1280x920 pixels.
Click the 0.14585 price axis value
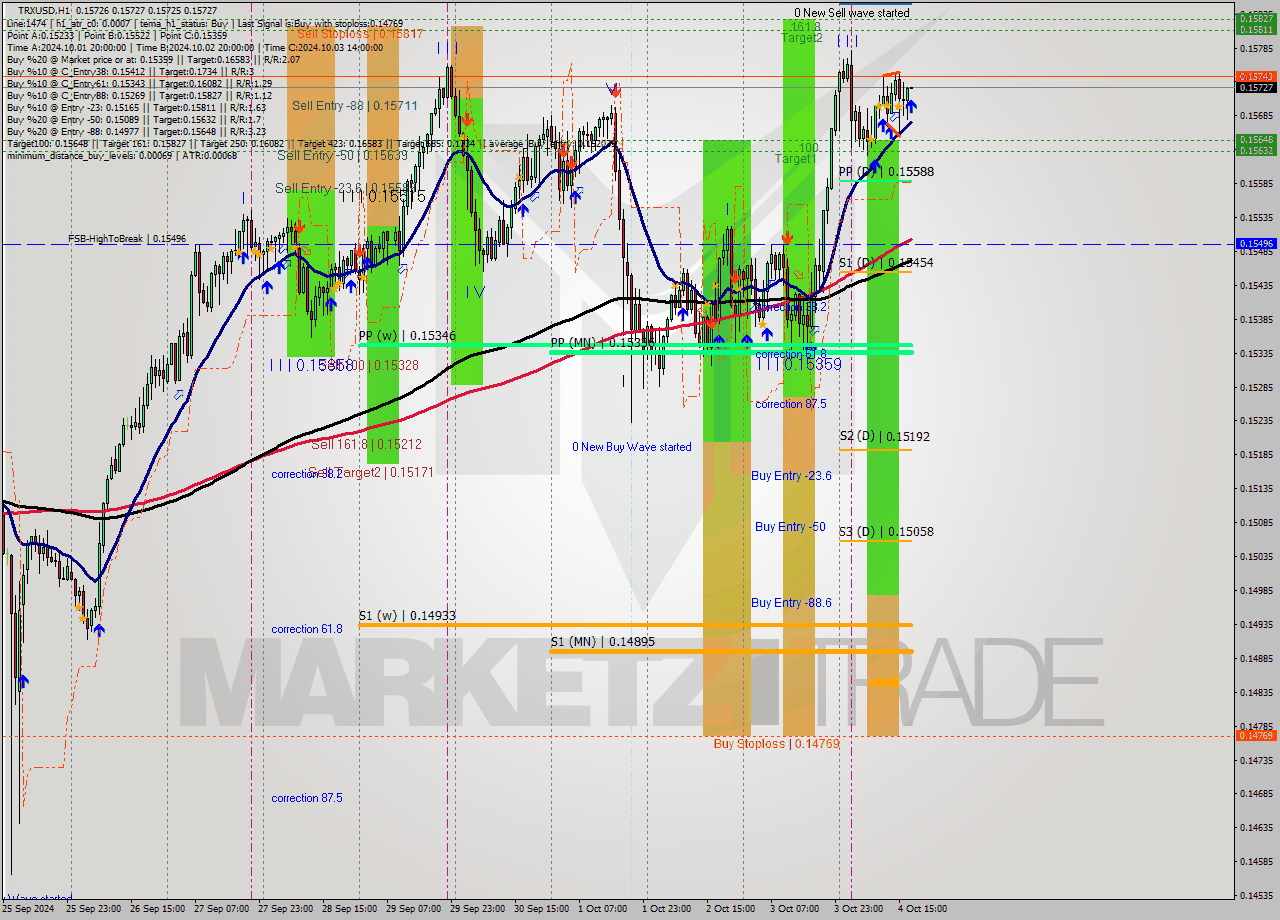point(1256,861)
